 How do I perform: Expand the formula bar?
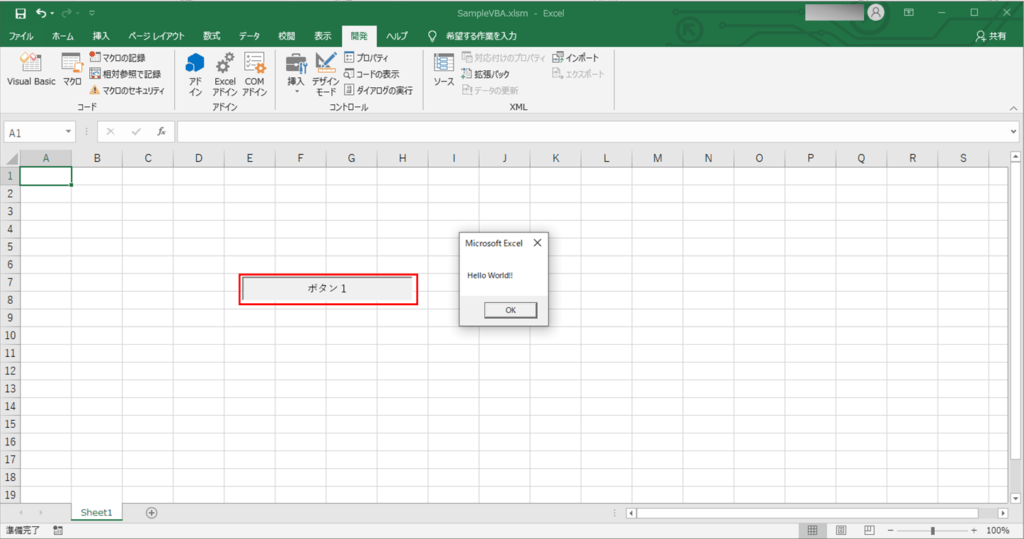(1013, 132)
